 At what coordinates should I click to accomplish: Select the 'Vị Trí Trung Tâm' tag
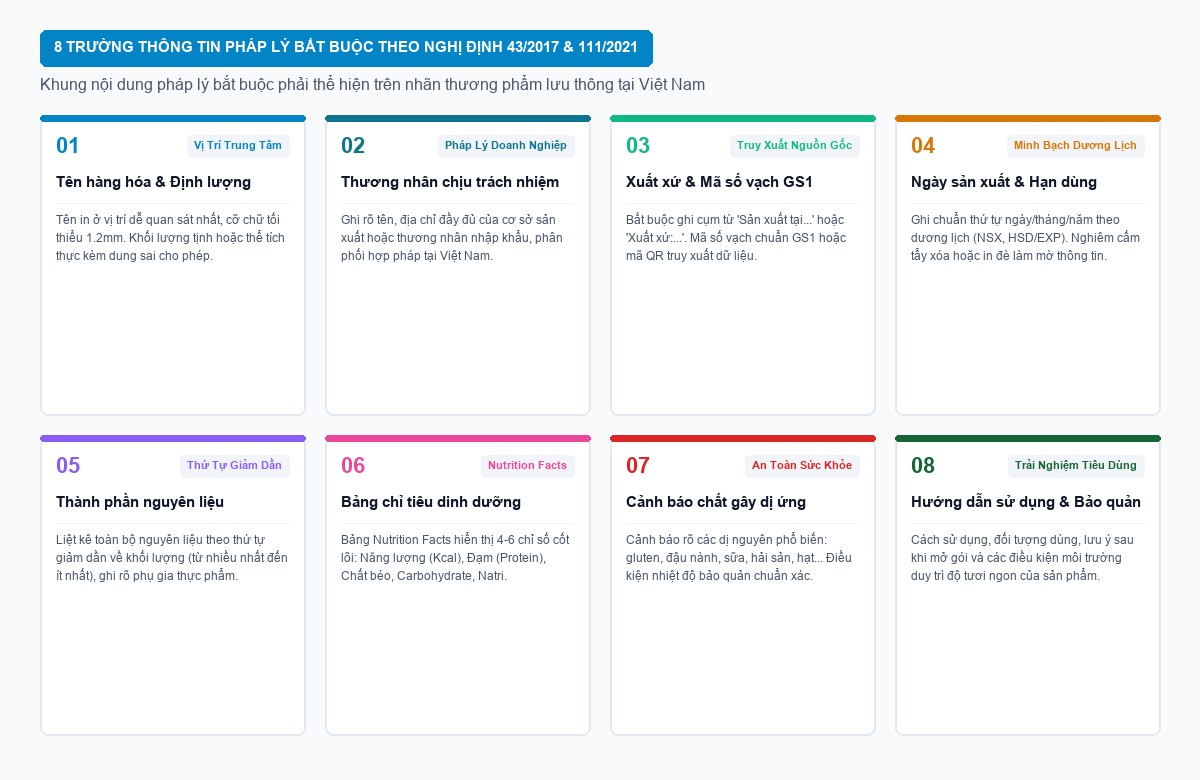[x=238, y=146]
